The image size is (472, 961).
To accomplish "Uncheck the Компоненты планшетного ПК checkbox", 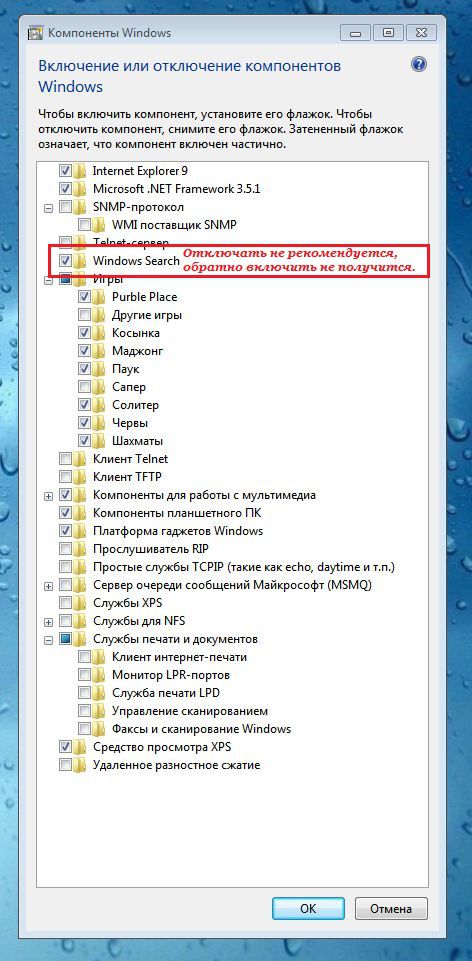I will (x=65, y=513).
